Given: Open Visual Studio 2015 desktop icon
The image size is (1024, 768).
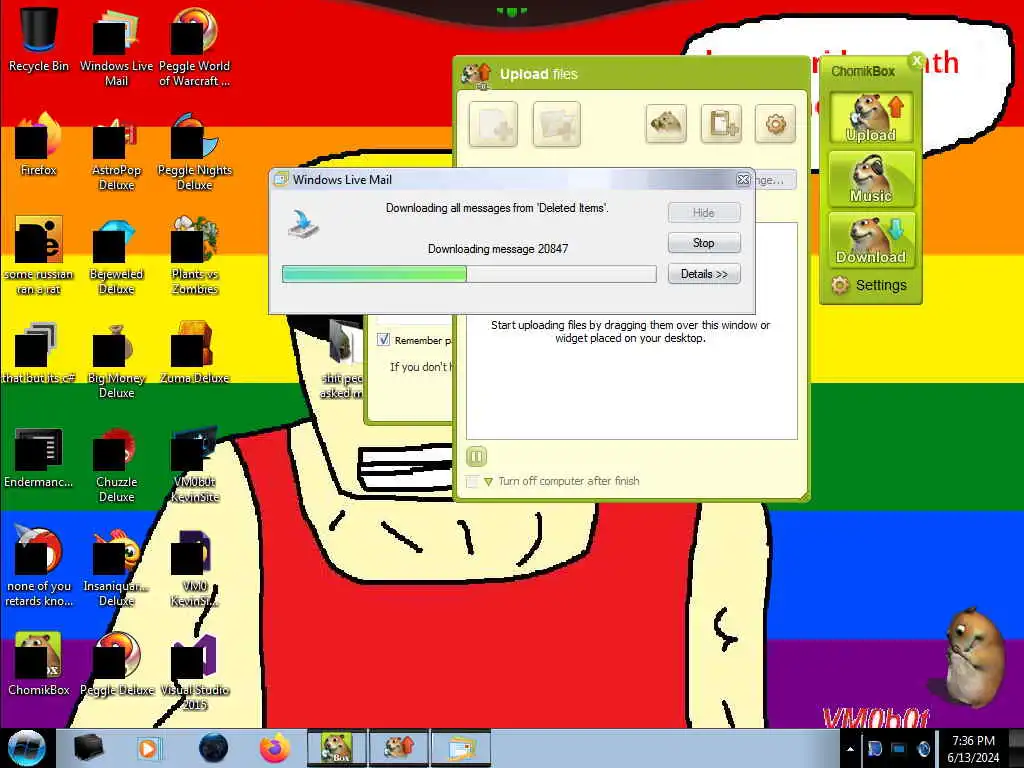Looking at the screenshot, I should tap(195, 673).
